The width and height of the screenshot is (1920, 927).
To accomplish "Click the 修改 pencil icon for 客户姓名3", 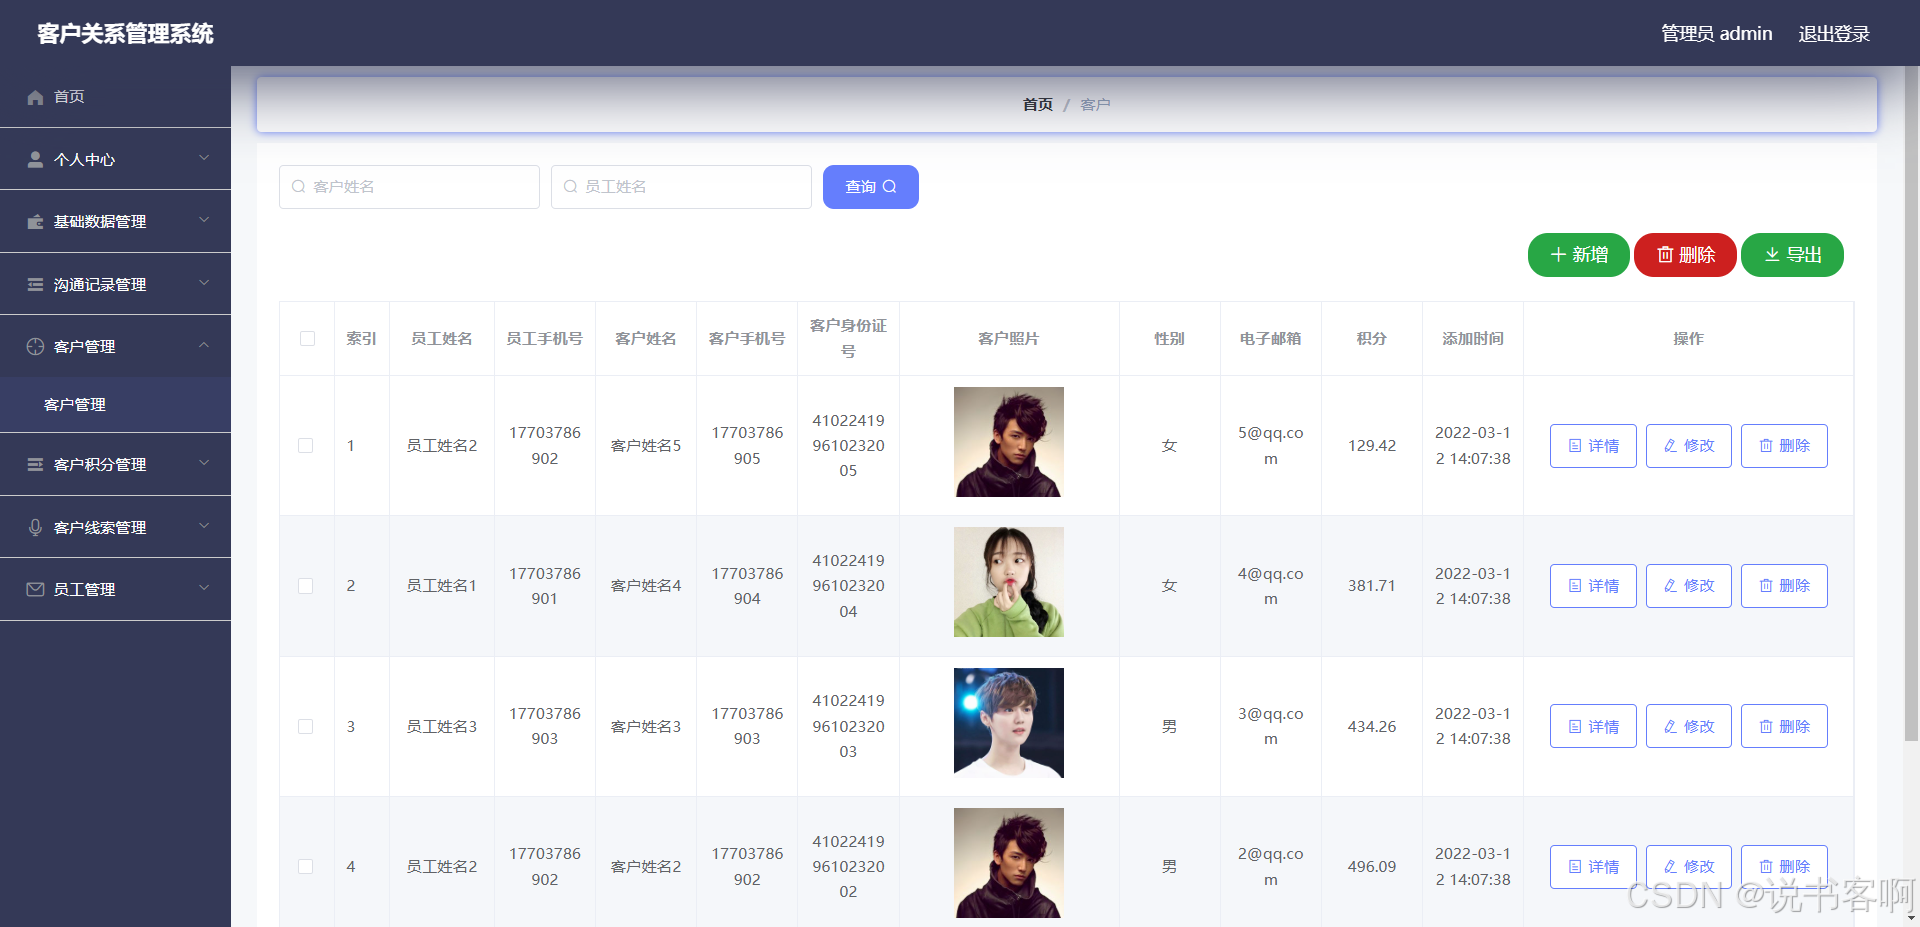I will point(1670,727).
